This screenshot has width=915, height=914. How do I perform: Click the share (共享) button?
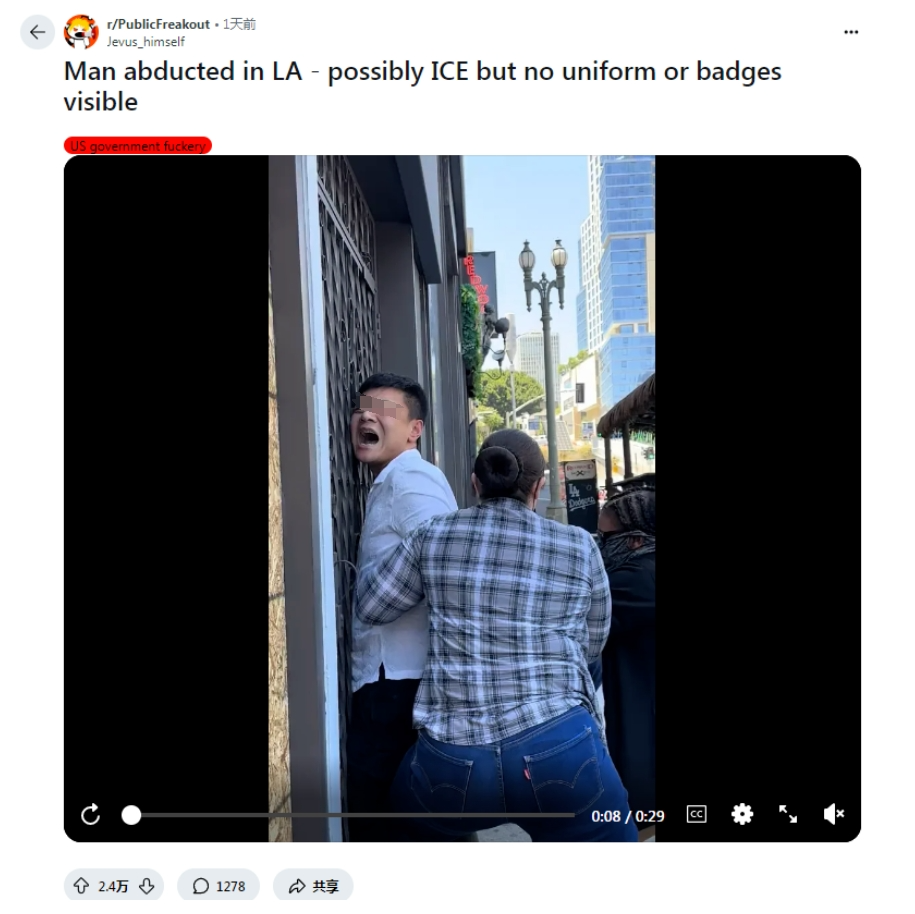(313, 886)
